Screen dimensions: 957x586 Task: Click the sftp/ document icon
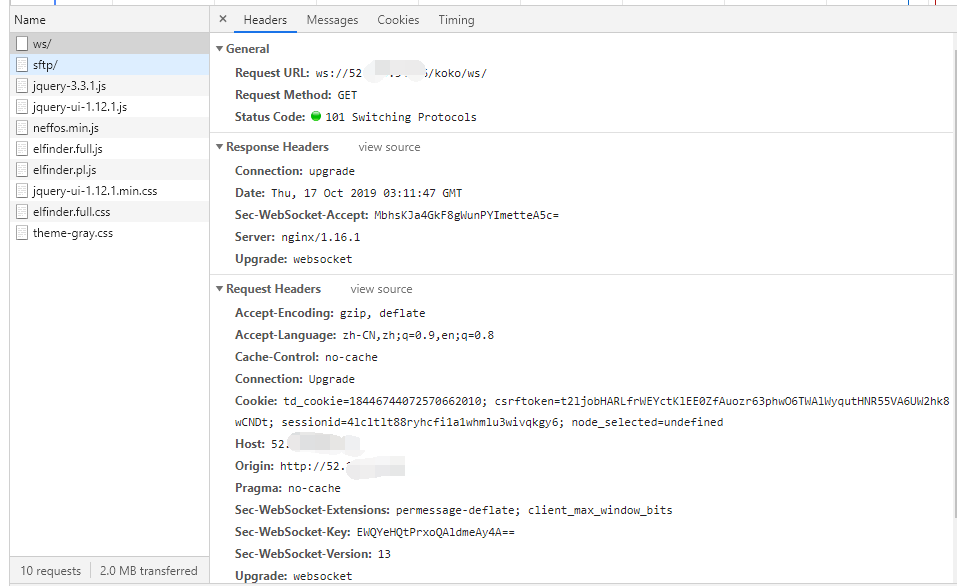[x=22, y=65]
